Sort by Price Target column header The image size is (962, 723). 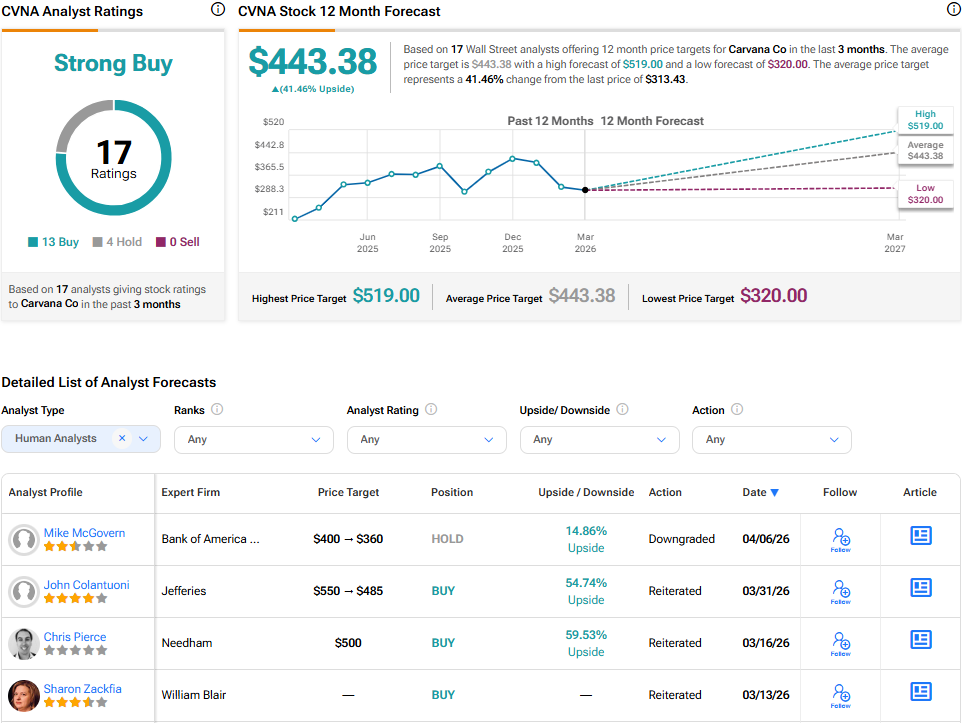pyautogui.click(x=348, y=492)
